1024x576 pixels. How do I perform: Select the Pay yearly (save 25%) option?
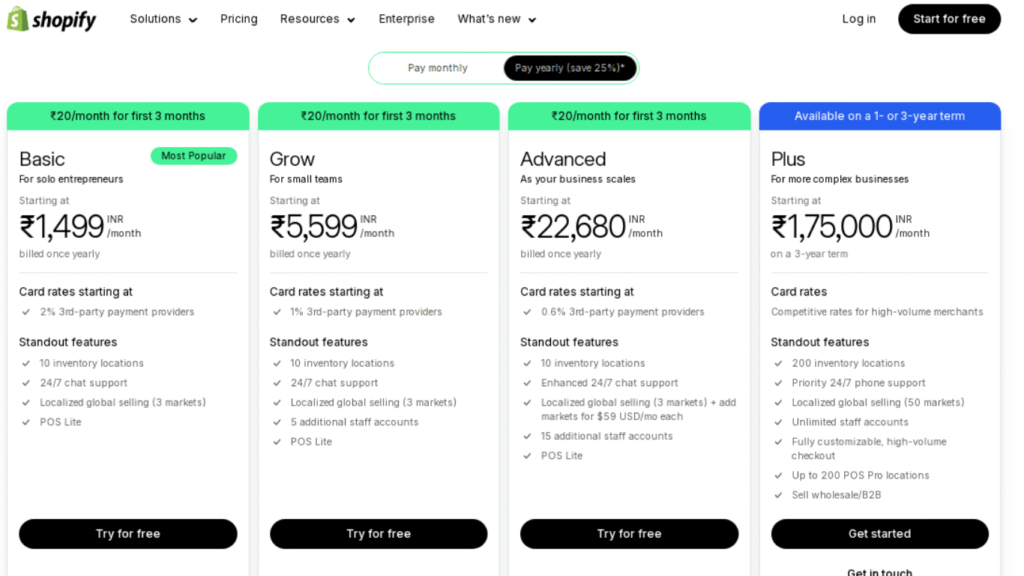click(x=569, y=68)
